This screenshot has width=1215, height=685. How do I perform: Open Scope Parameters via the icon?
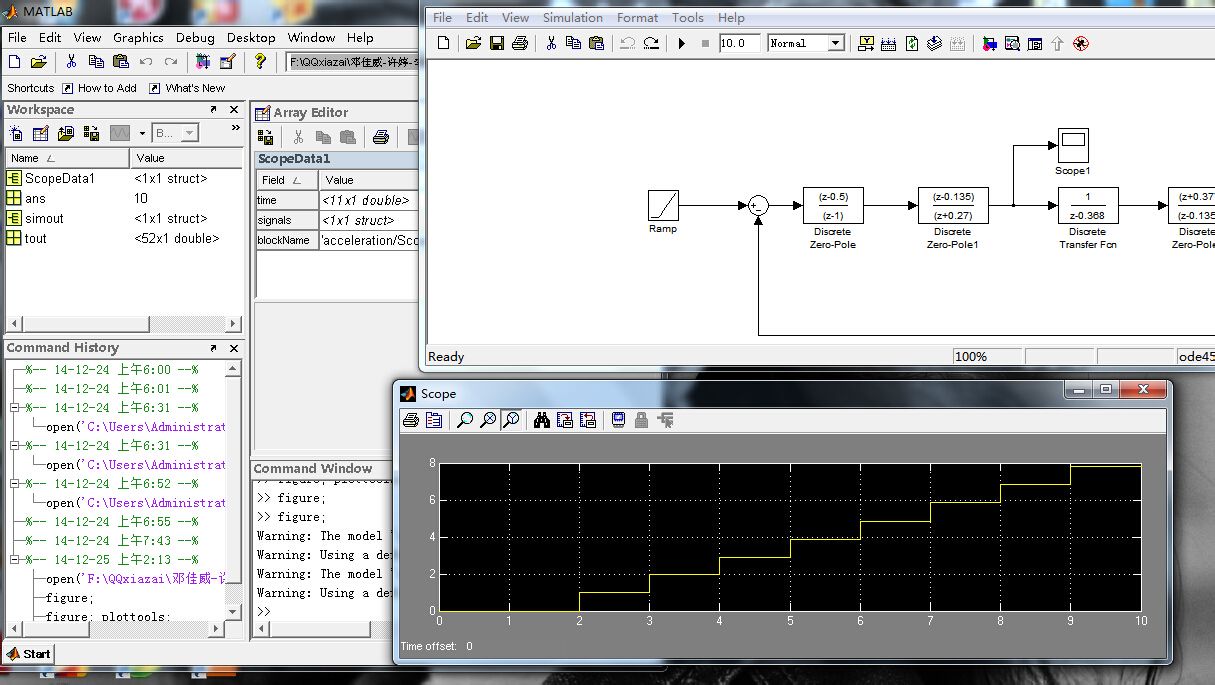point(434,420)
